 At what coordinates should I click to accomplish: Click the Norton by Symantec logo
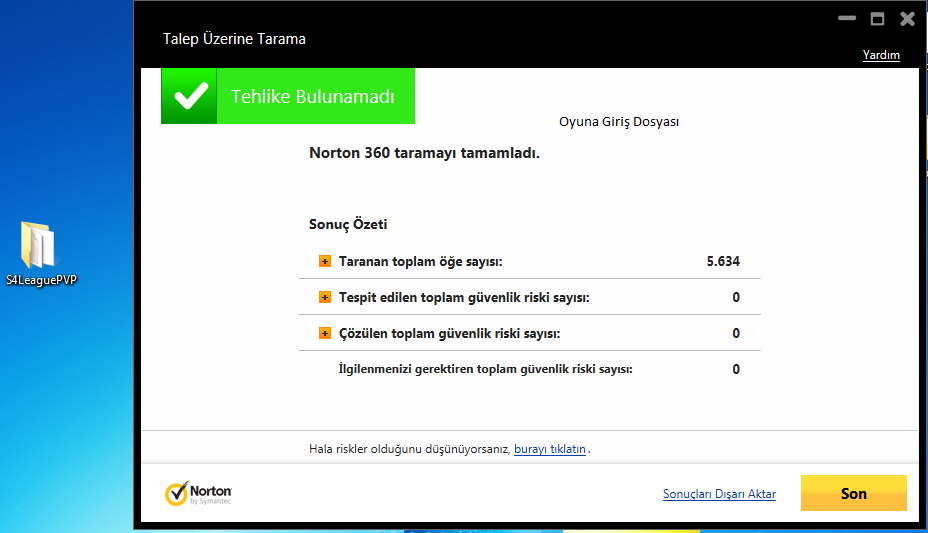point(198,493)
